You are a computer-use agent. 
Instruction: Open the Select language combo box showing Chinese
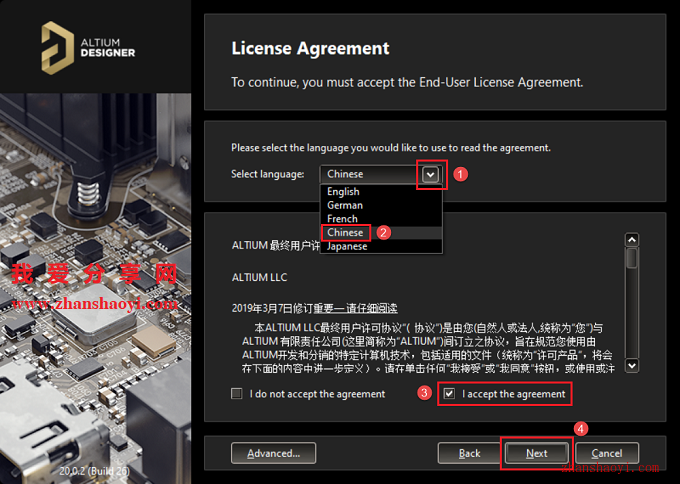381,174
